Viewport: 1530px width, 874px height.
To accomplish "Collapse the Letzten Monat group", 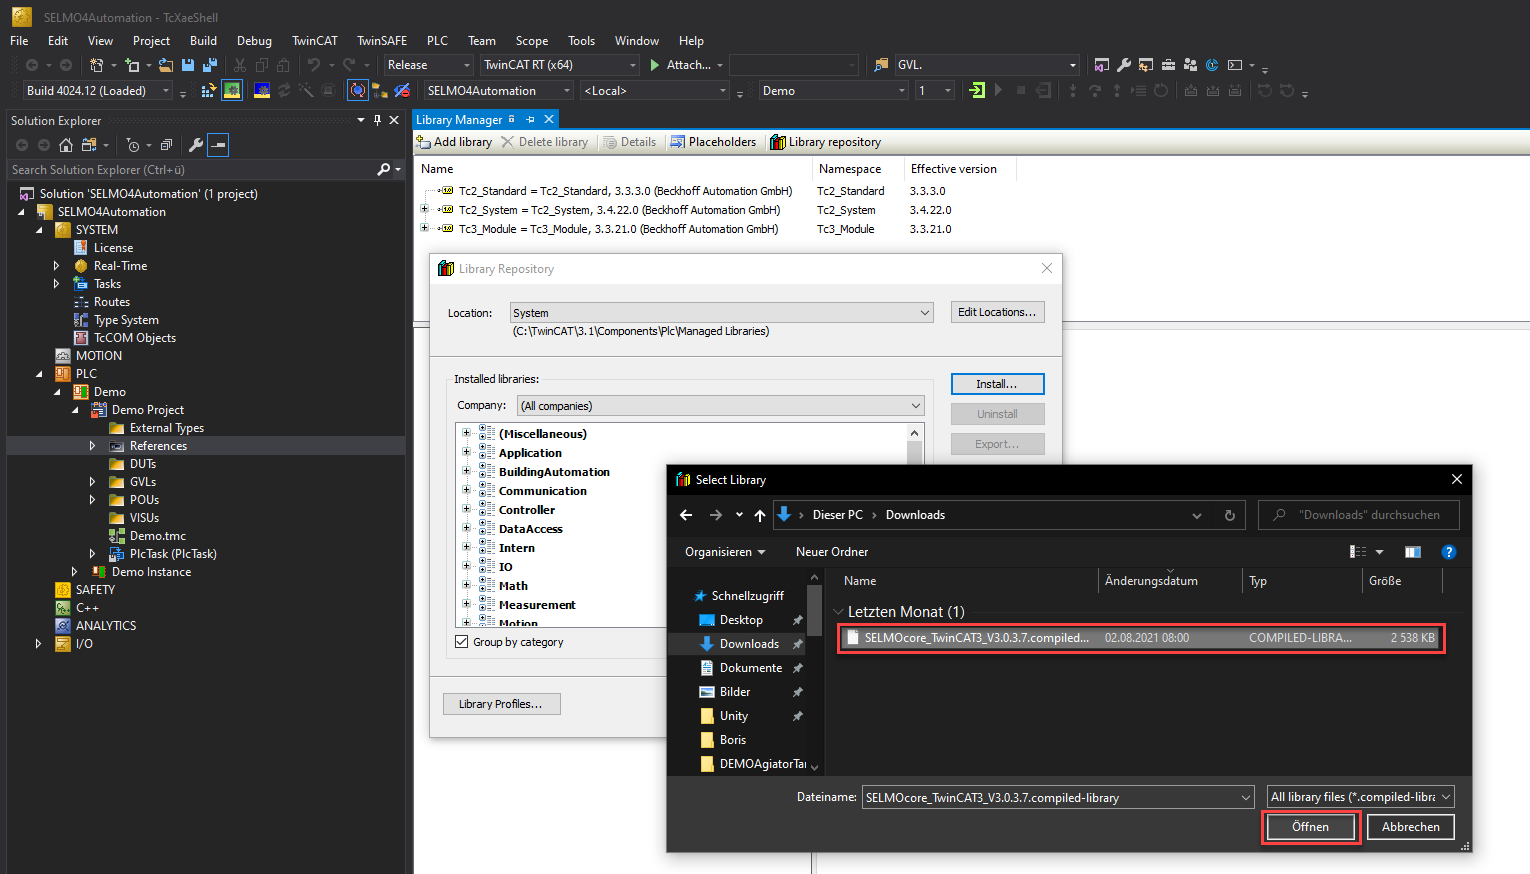I will [x=838, y=612].
